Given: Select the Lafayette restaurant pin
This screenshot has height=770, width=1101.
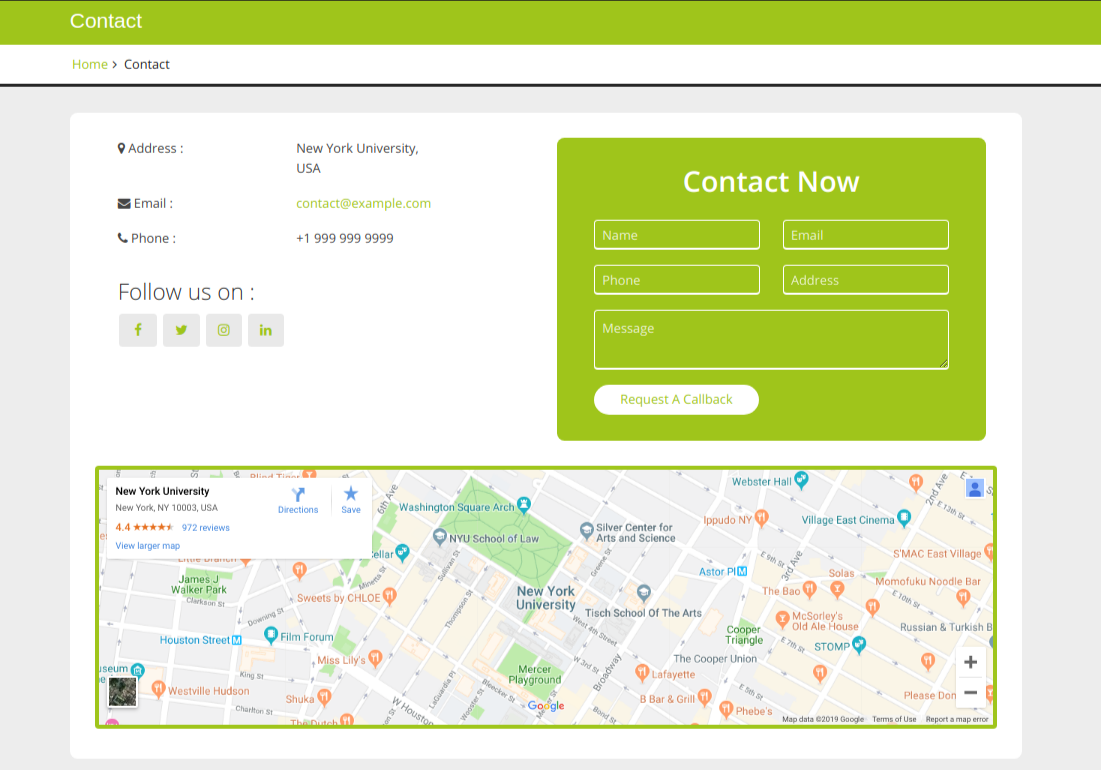Looking at the screenshot, I should tap(642, 672).
